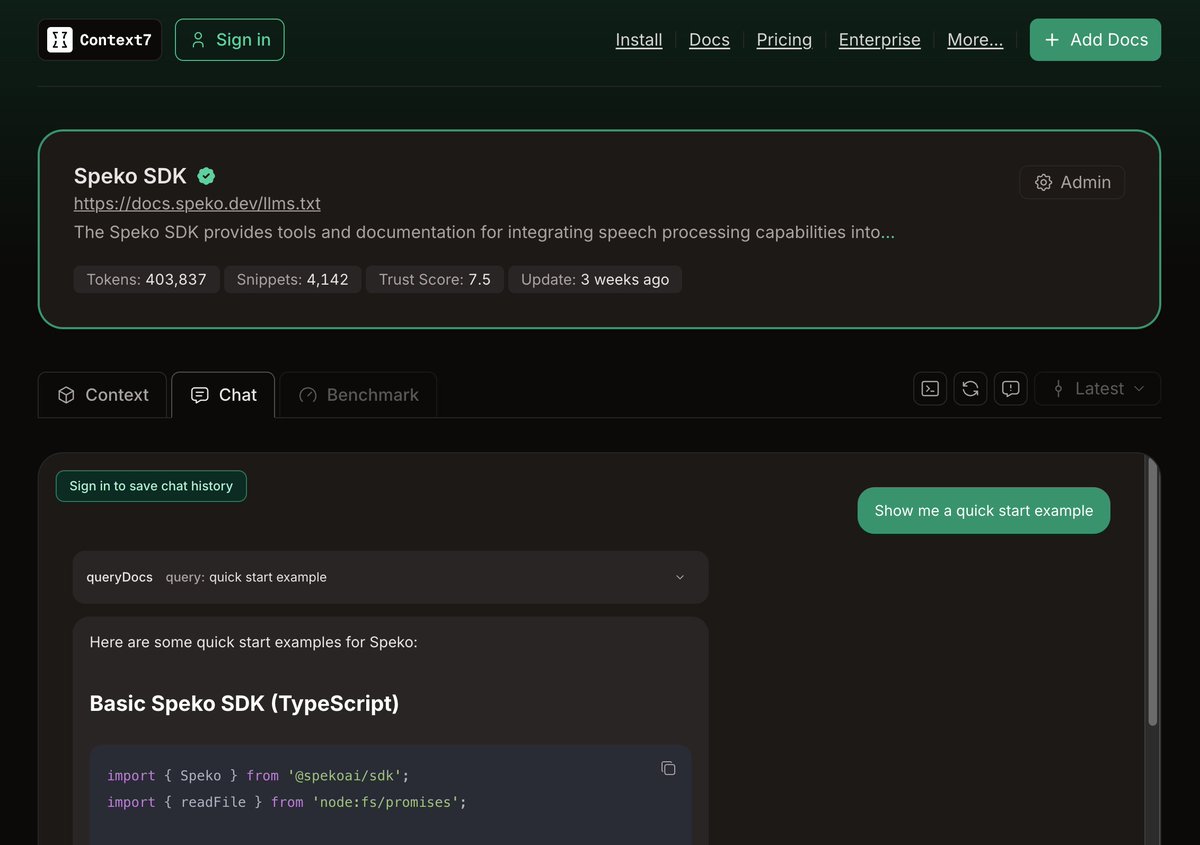Viewport: 1200px width, 845px height.
Task: Click the Tokens: 403,837 badge
Action: coord(146,279)
